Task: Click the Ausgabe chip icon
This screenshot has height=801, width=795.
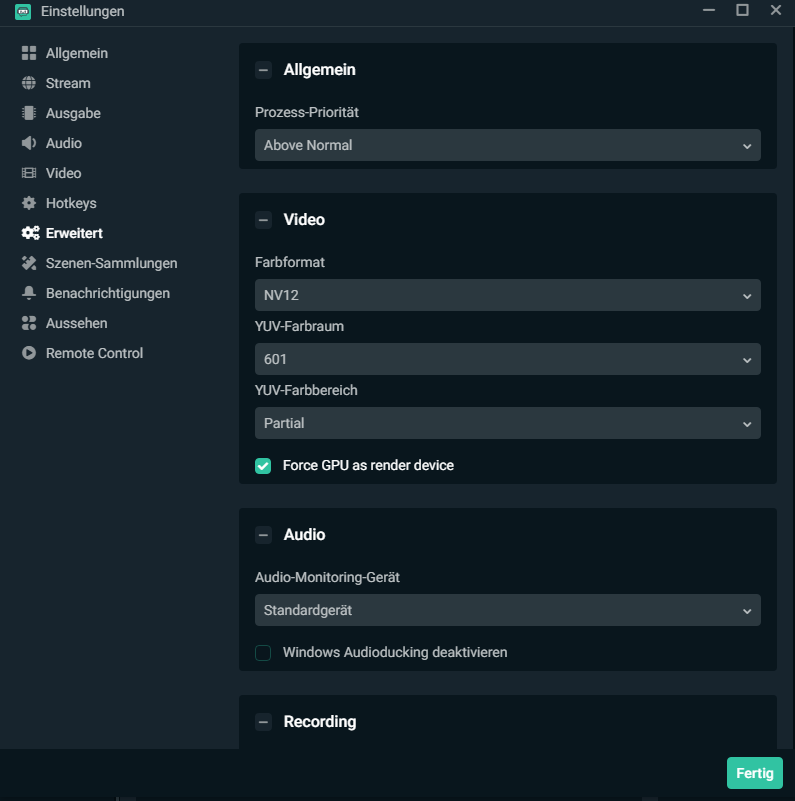Action: click(x=29, y=113)
